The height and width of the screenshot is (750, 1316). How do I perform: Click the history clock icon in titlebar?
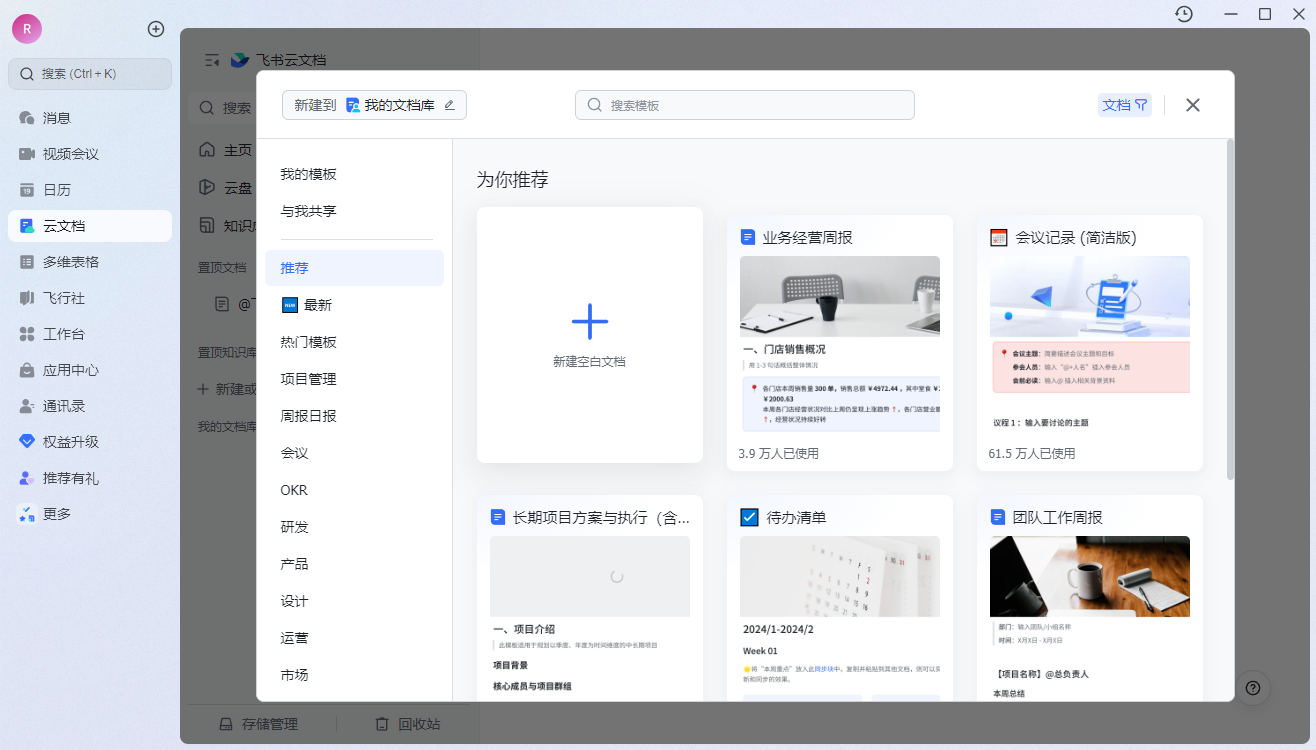[x=1183, y=14]
